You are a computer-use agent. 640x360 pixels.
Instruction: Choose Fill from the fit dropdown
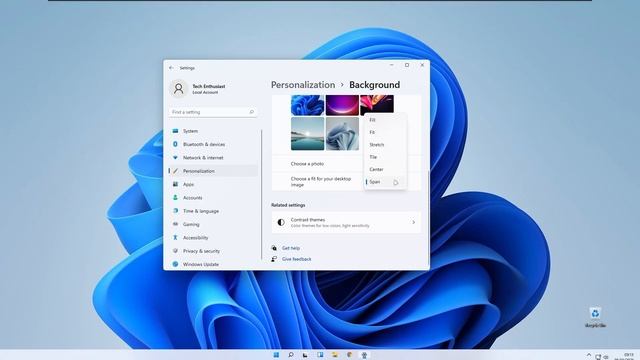point(385,120)
